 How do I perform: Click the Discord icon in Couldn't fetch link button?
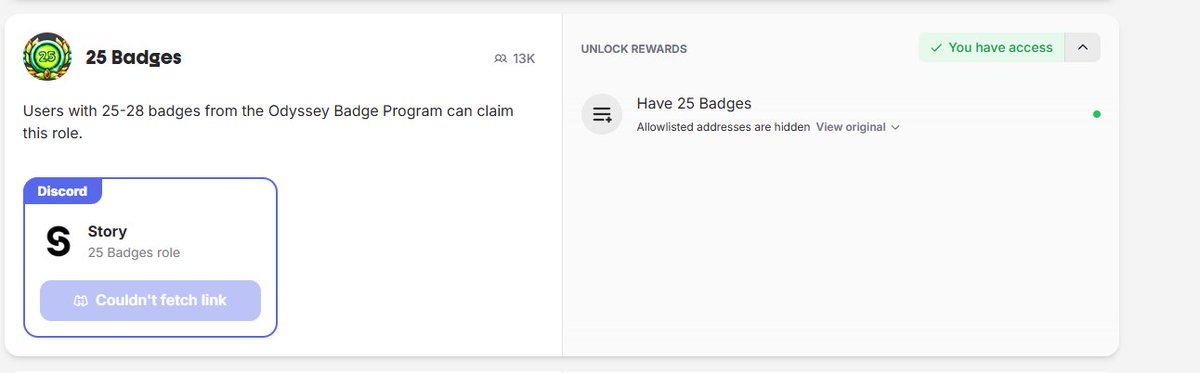pyautogui.click(x=81, y=300)
